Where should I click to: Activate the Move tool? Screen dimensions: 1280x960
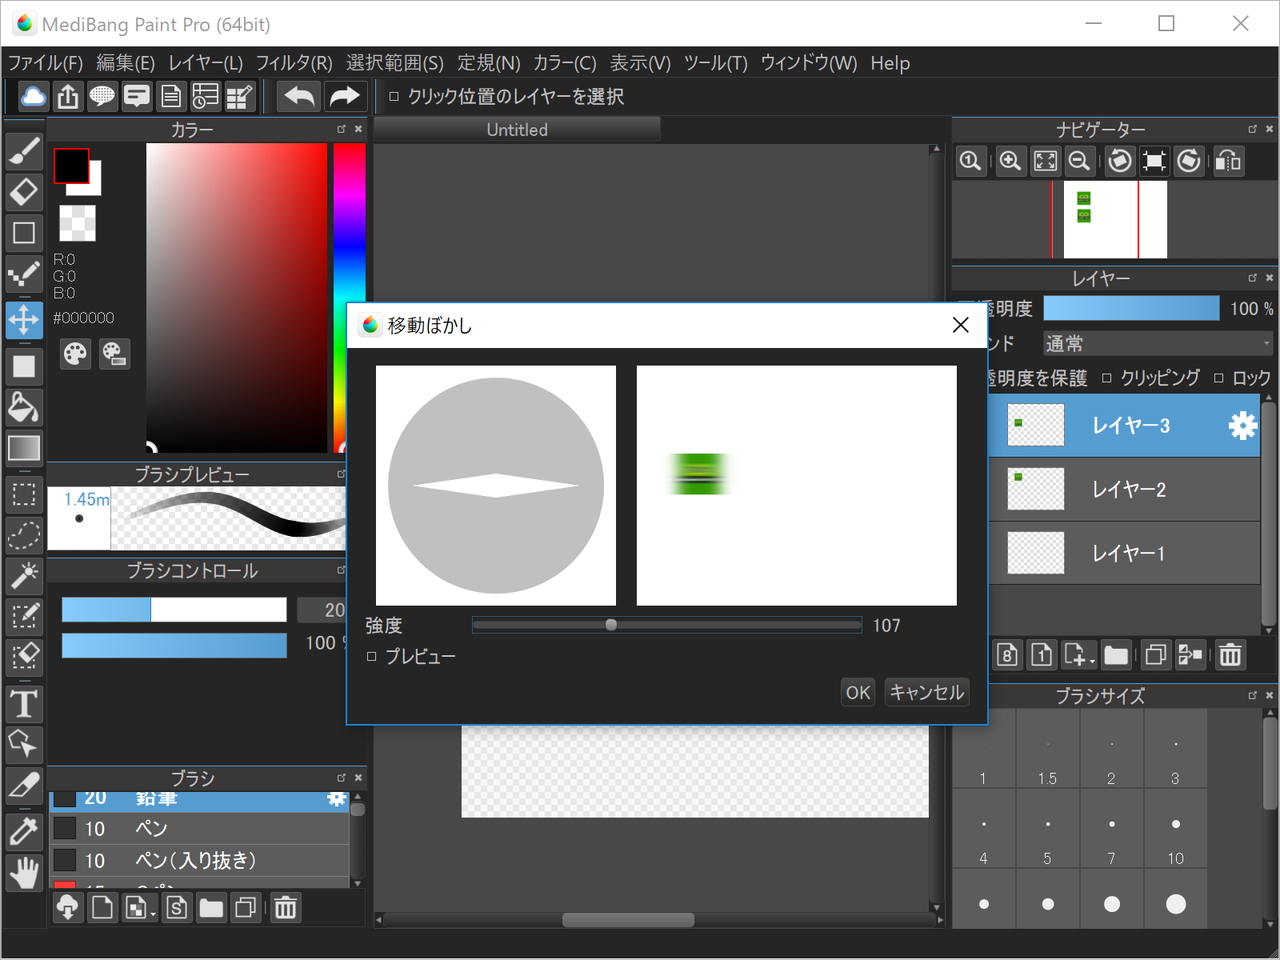(x=24, y=320)
